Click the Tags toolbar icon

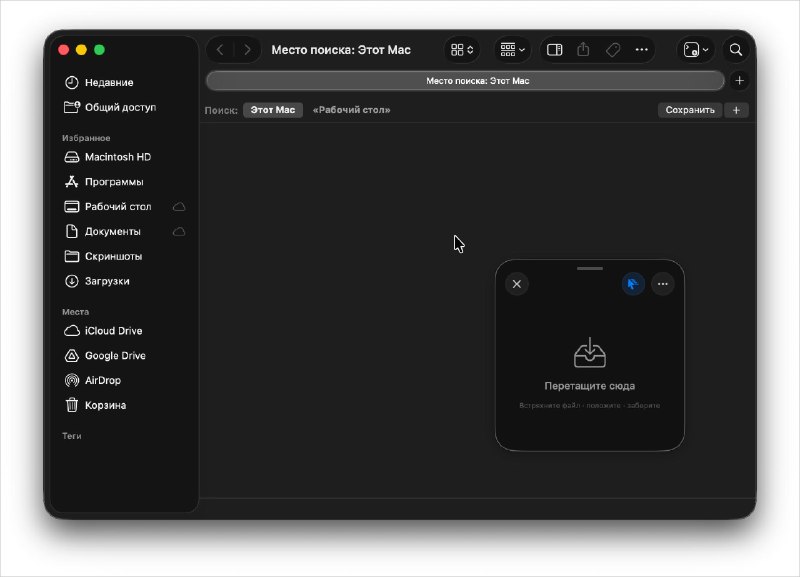613,50
